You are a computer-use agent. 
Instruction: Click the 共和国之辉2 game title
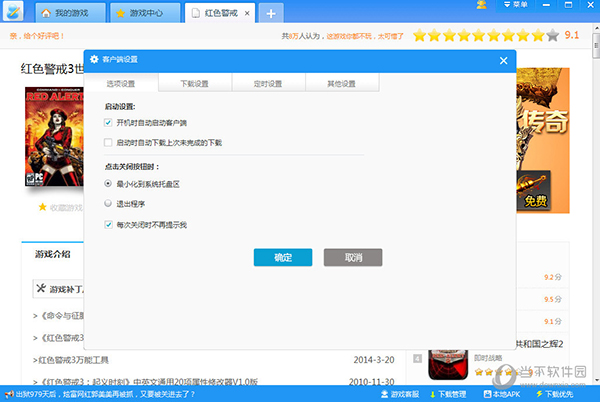pyautogui.click(x=540, y=344)
